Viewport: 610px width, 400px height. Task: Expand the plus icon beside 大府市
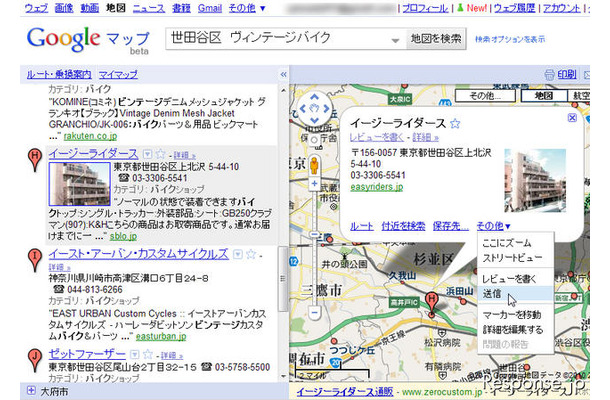tap(31, 390)
